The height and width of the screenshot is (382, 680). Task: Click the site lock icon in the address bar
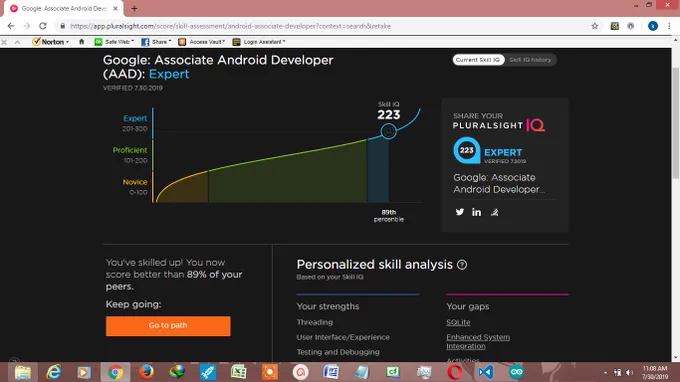click(63, 26)
